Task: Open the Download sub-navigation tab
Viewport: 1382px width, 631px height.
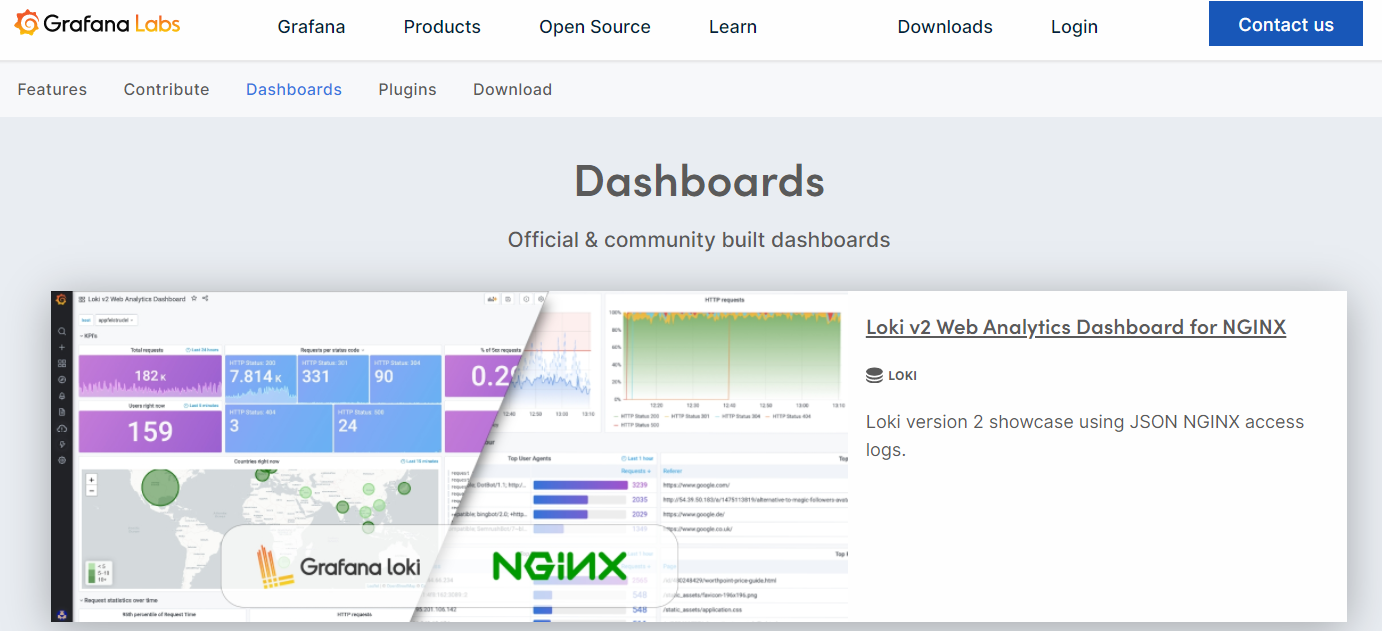Action: point(512,89)
